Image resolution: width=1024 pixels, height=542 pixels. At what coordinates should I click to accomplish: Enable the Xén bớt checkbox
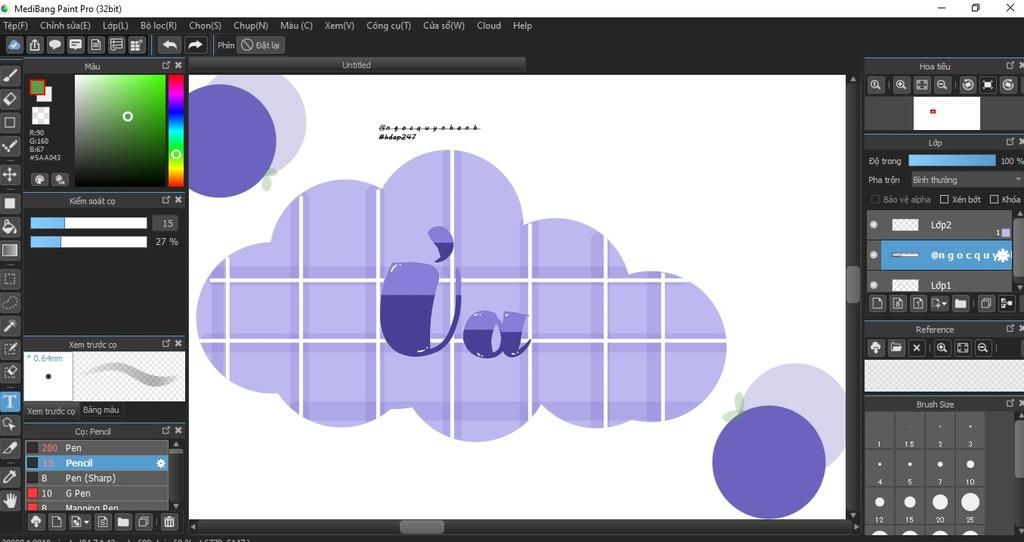(944, 199)
